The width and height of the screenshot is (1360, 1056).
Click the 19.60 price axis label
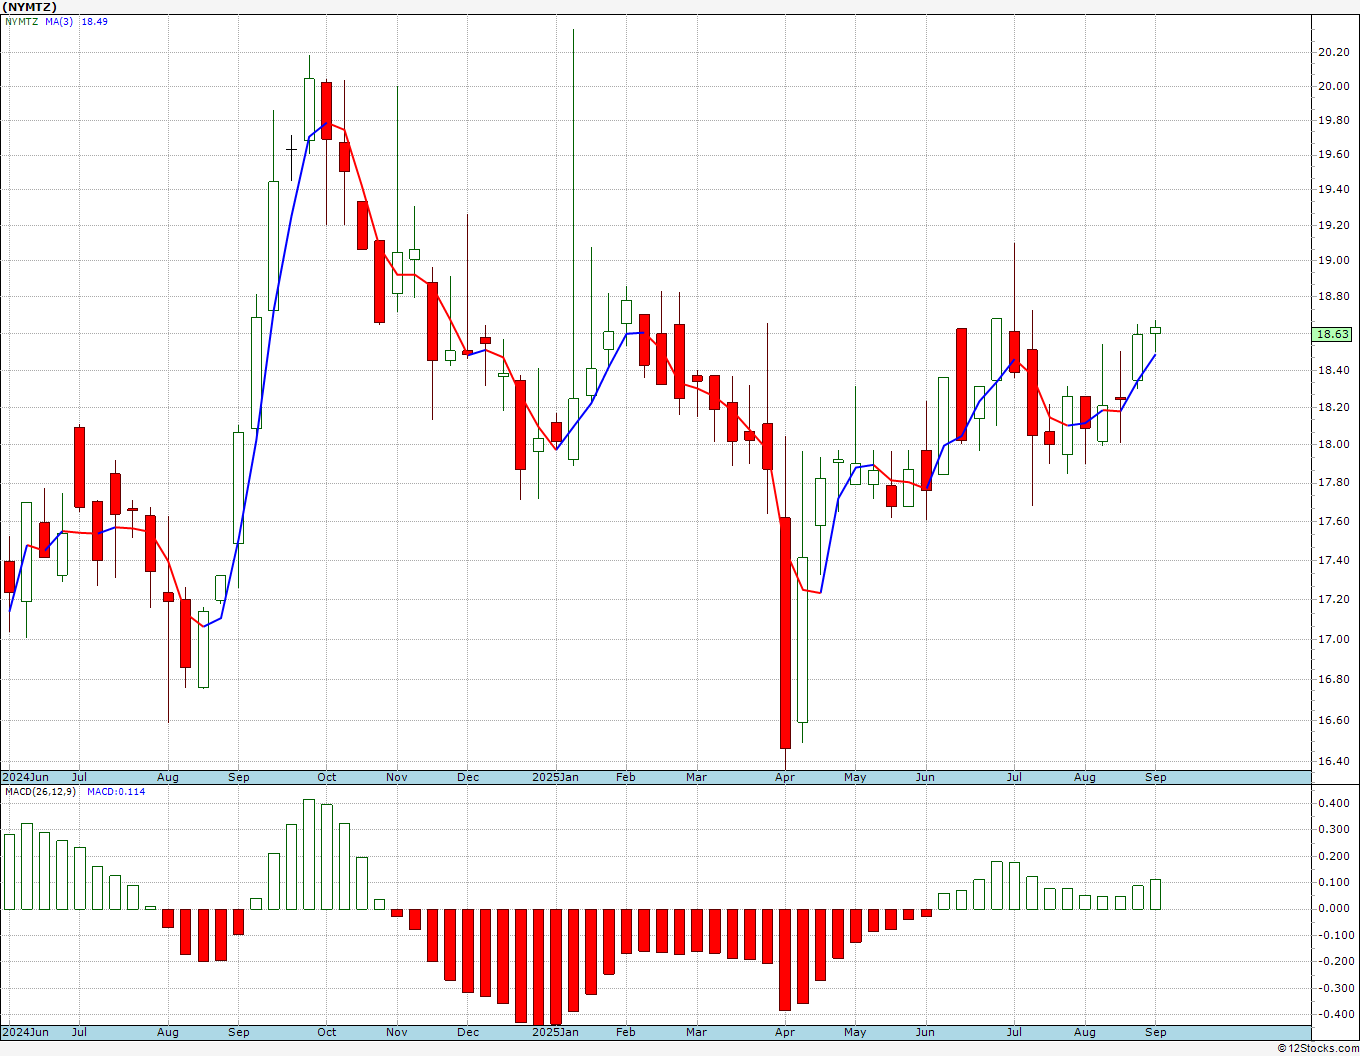[1333, 155]
